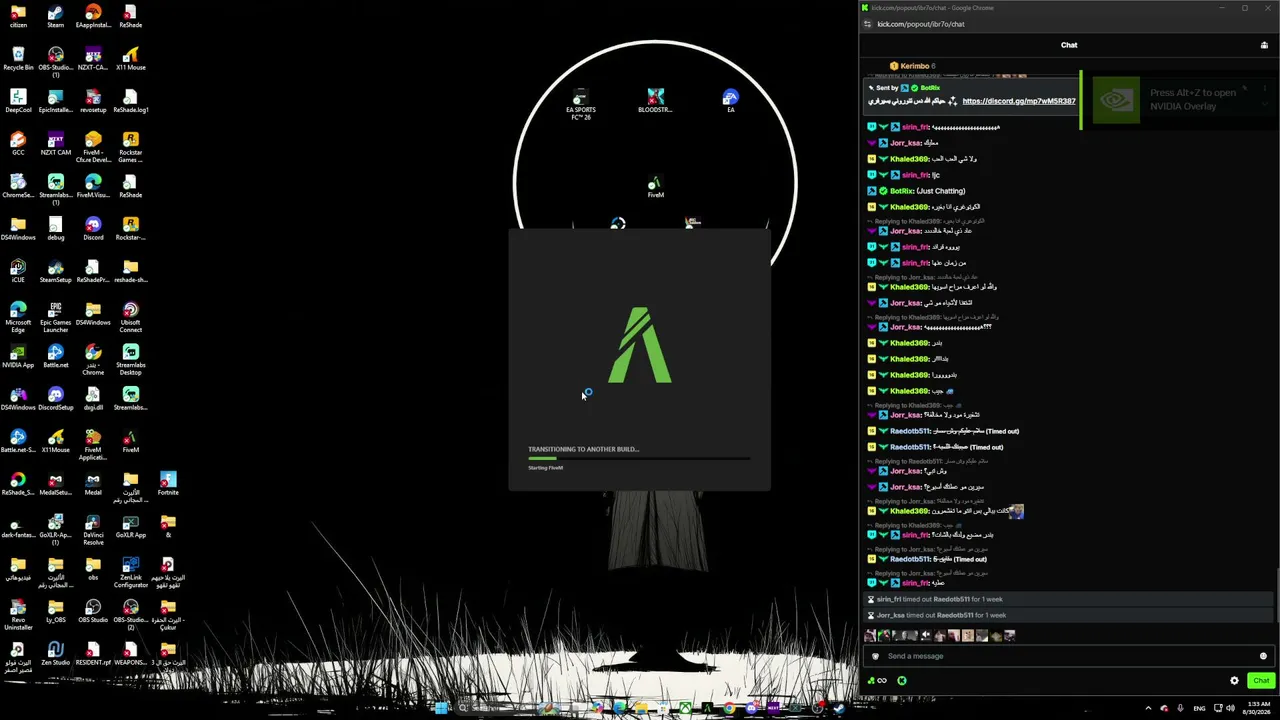
Task: Open the EA SPORTS FC 26 shortcut
Action: click(x=581, y=105)
